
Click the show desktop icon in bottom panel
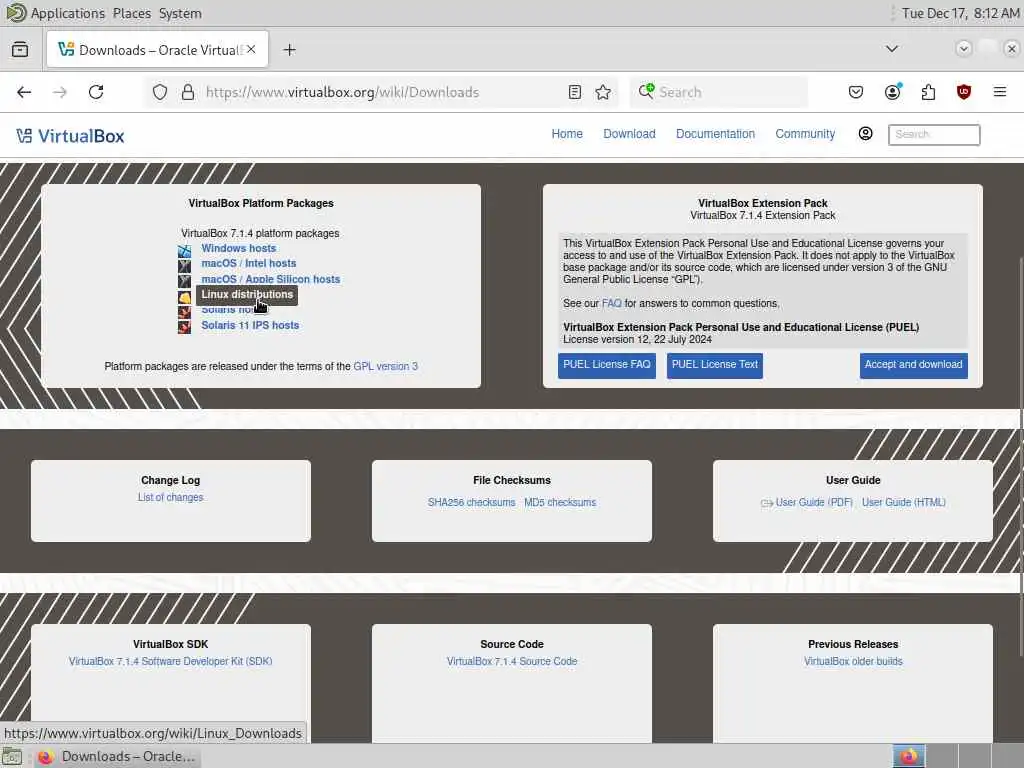click(x=12, y=757)
